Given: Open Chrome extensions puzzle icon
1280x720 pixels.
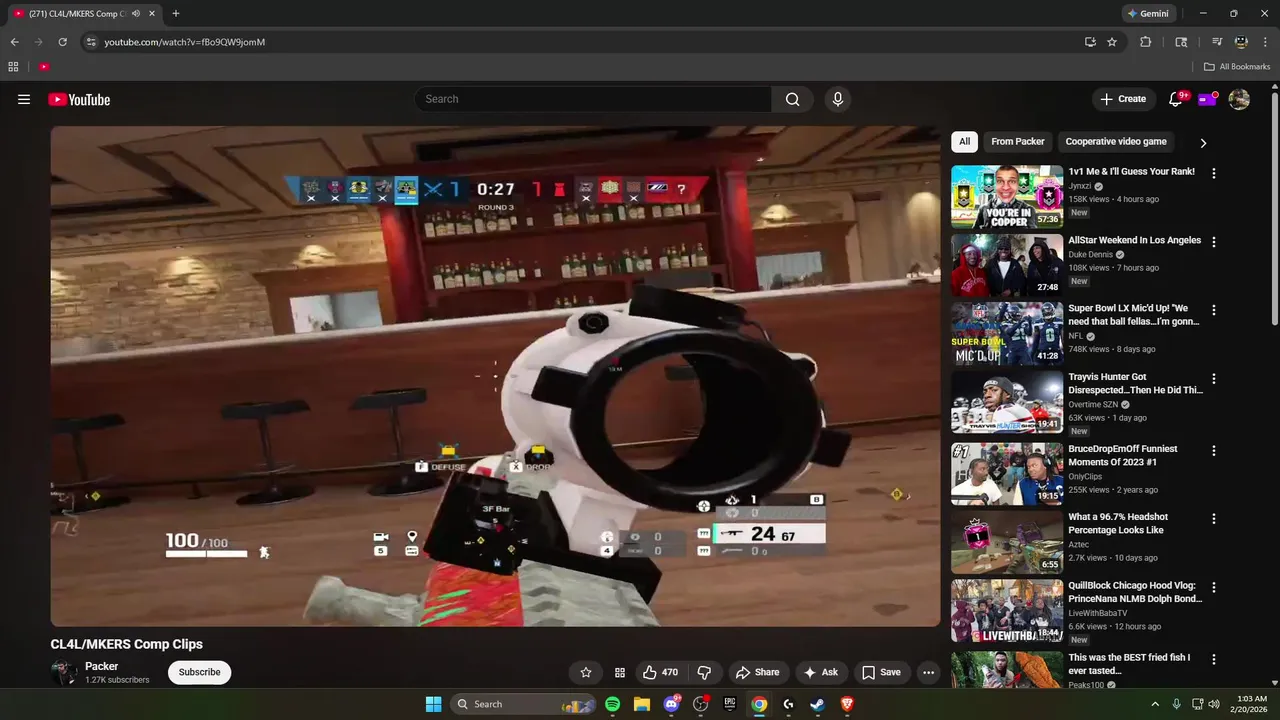Looking at the screenshot, I should click(1146, 42).
